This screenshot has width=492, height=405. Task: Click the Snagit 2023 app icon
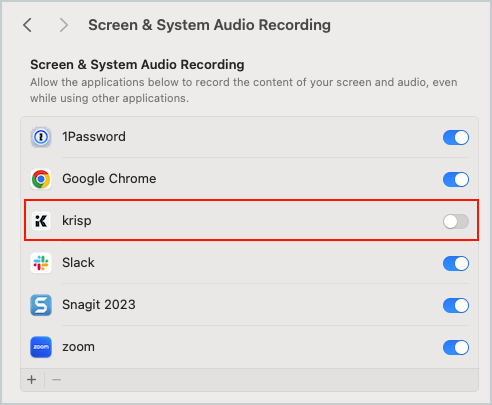pyautogui.click(x=41, y=305)
